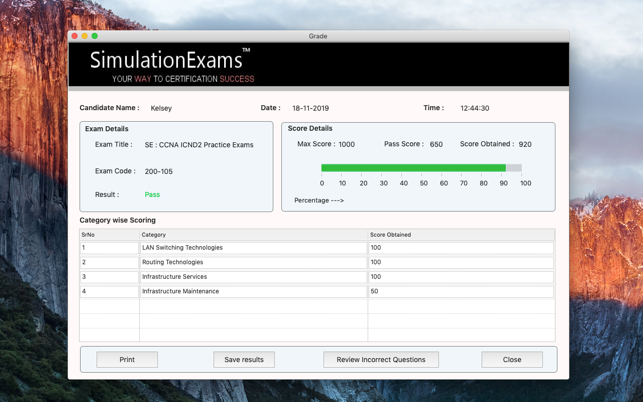Select the SrNo column header

109,235
